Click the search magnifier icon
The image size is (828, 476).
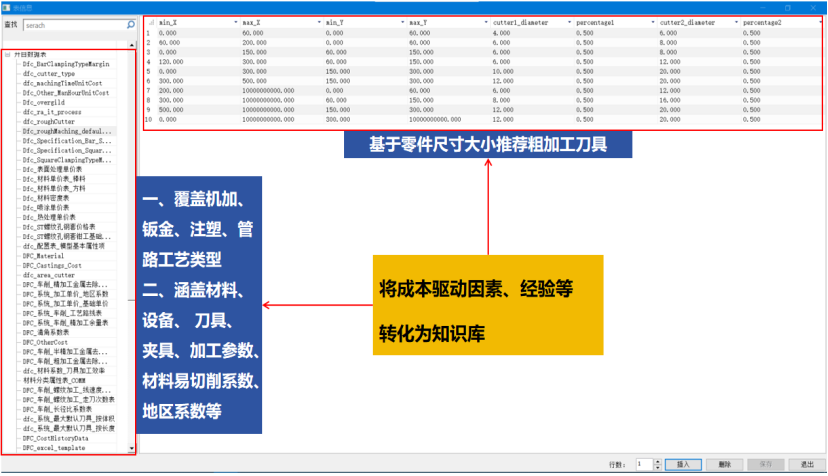coord(130,23)
